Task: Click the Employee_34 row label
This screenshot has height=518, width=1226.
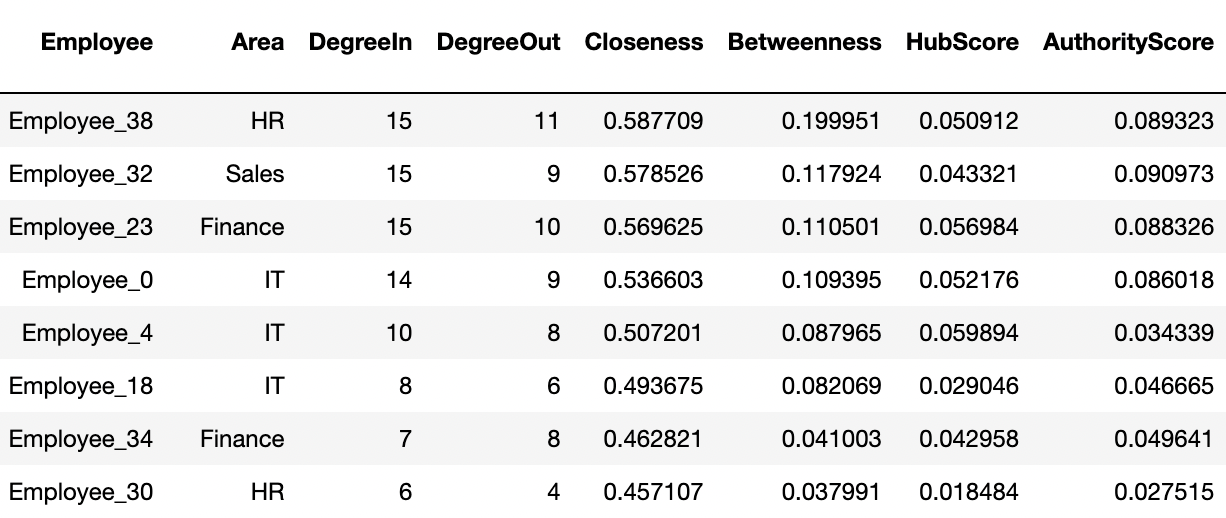Action: pyautogui.click(x=81, y=439)
